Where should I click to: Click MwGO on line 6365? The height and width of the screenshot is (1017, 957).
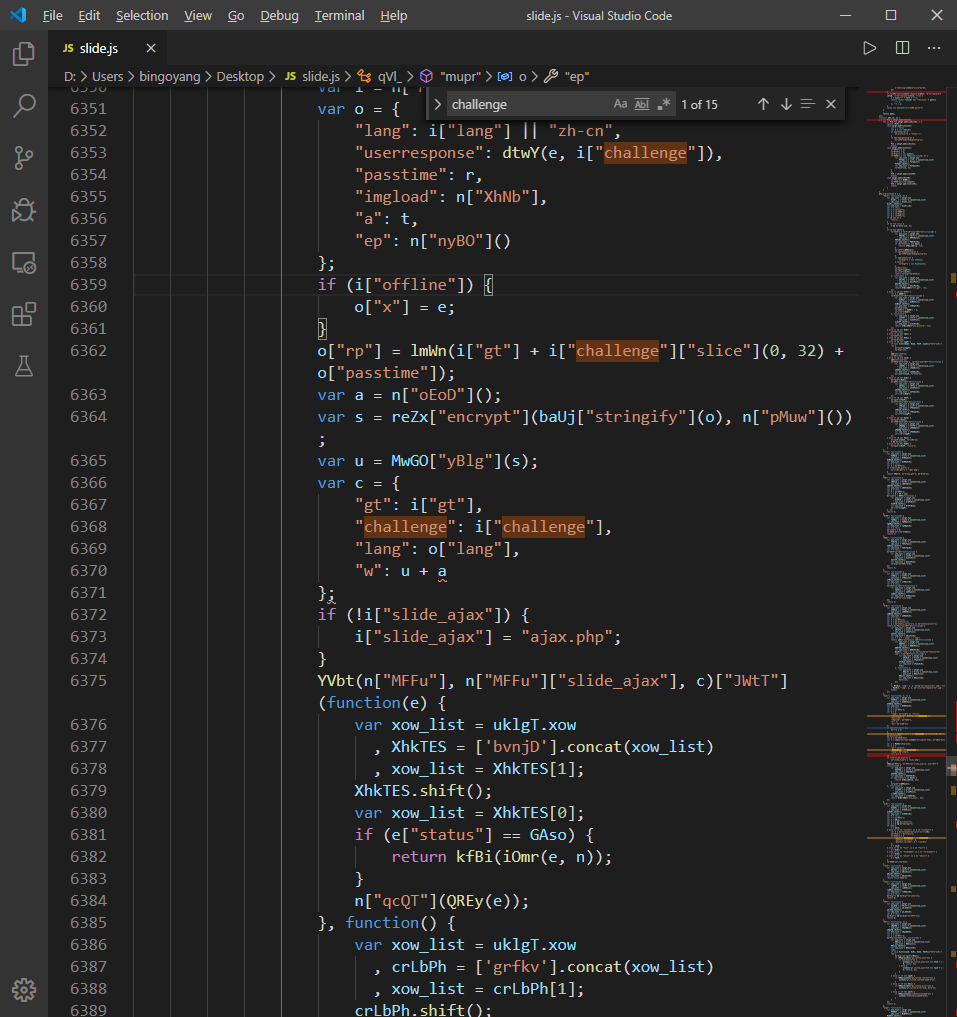(x=409, y=461)
